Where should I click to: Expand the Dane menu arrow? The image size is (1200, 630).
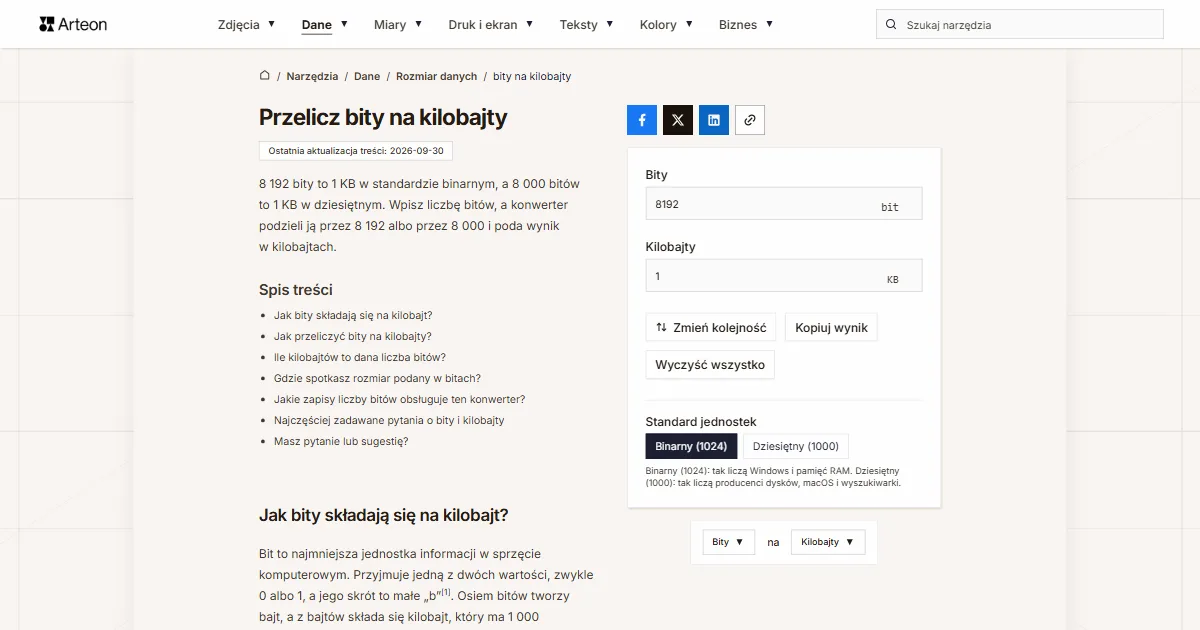(x=344, y=24)
